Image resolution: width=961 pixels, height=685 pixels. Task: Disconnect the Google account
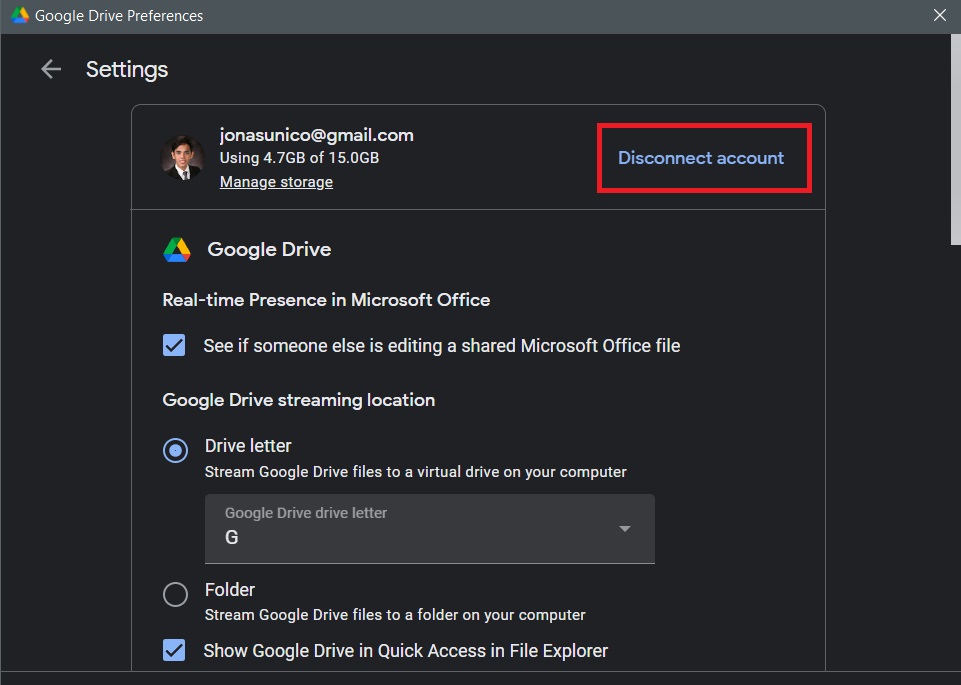(x=701, y=158)
